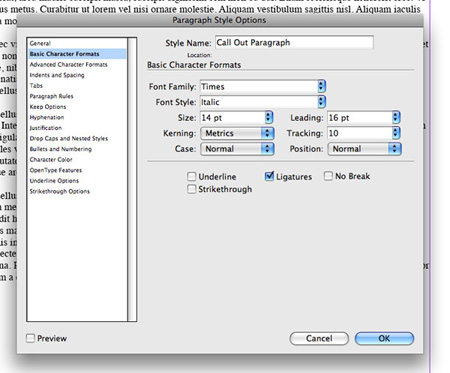Click the Style Name text field
The width and height of the screenshot is (450, 373).
pyautogui.click(x=294, y=43)
